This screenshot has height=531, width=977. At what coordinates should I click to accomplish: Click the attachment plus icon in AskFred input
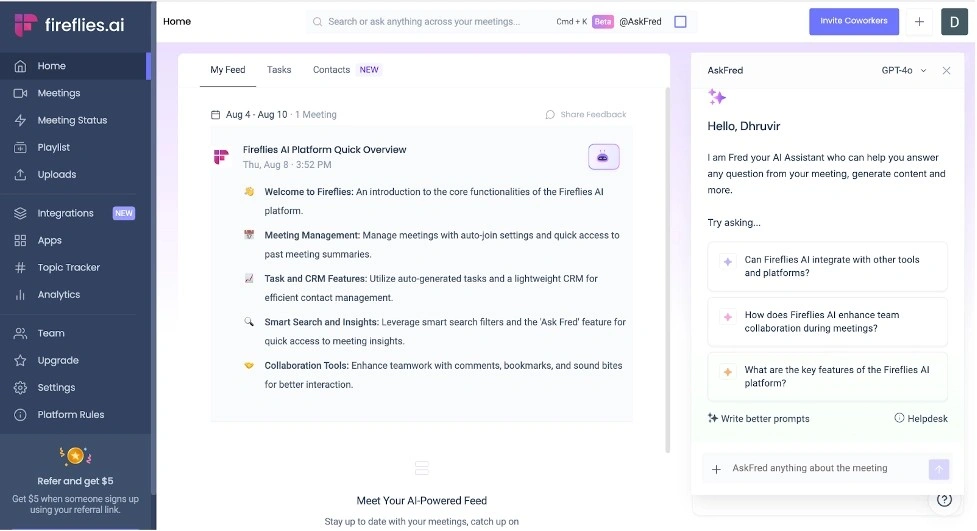(x=716, y=469)
